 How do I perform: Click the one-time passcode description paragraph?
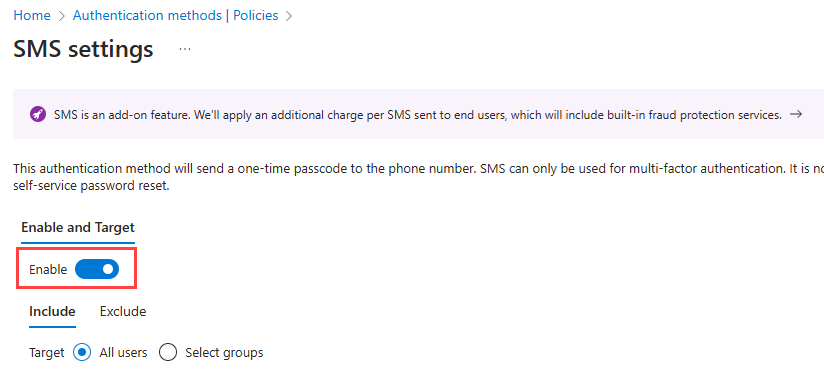point(418,177)
